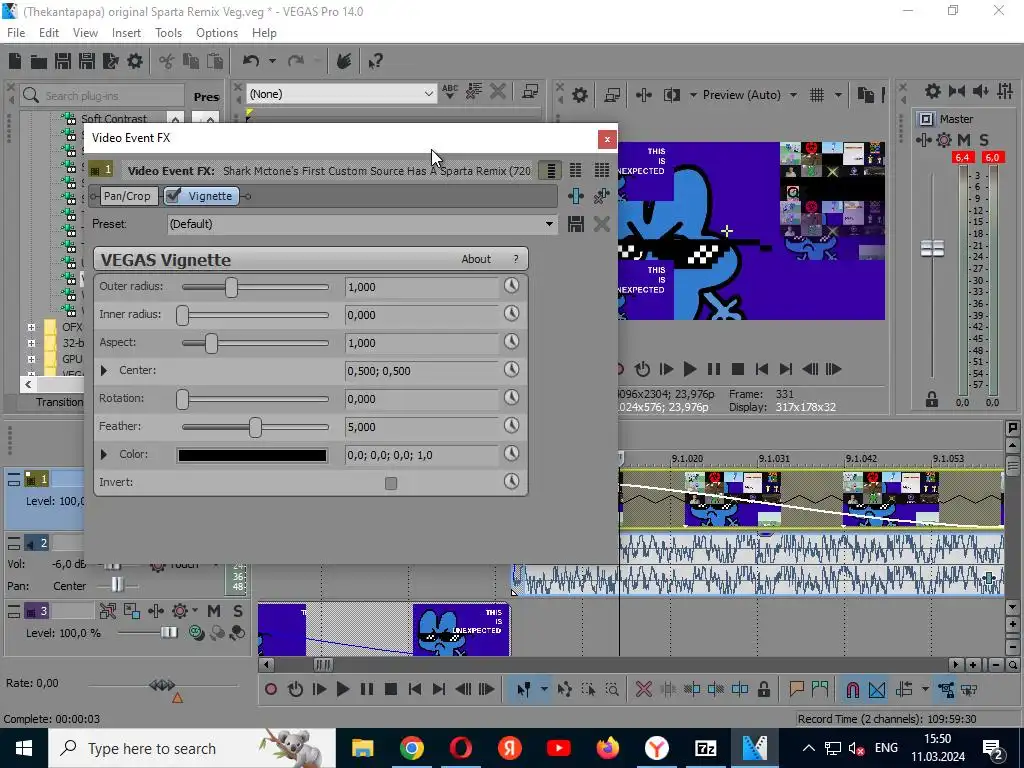Uncheck the Vignette effect checkbox

pos(173,195)
